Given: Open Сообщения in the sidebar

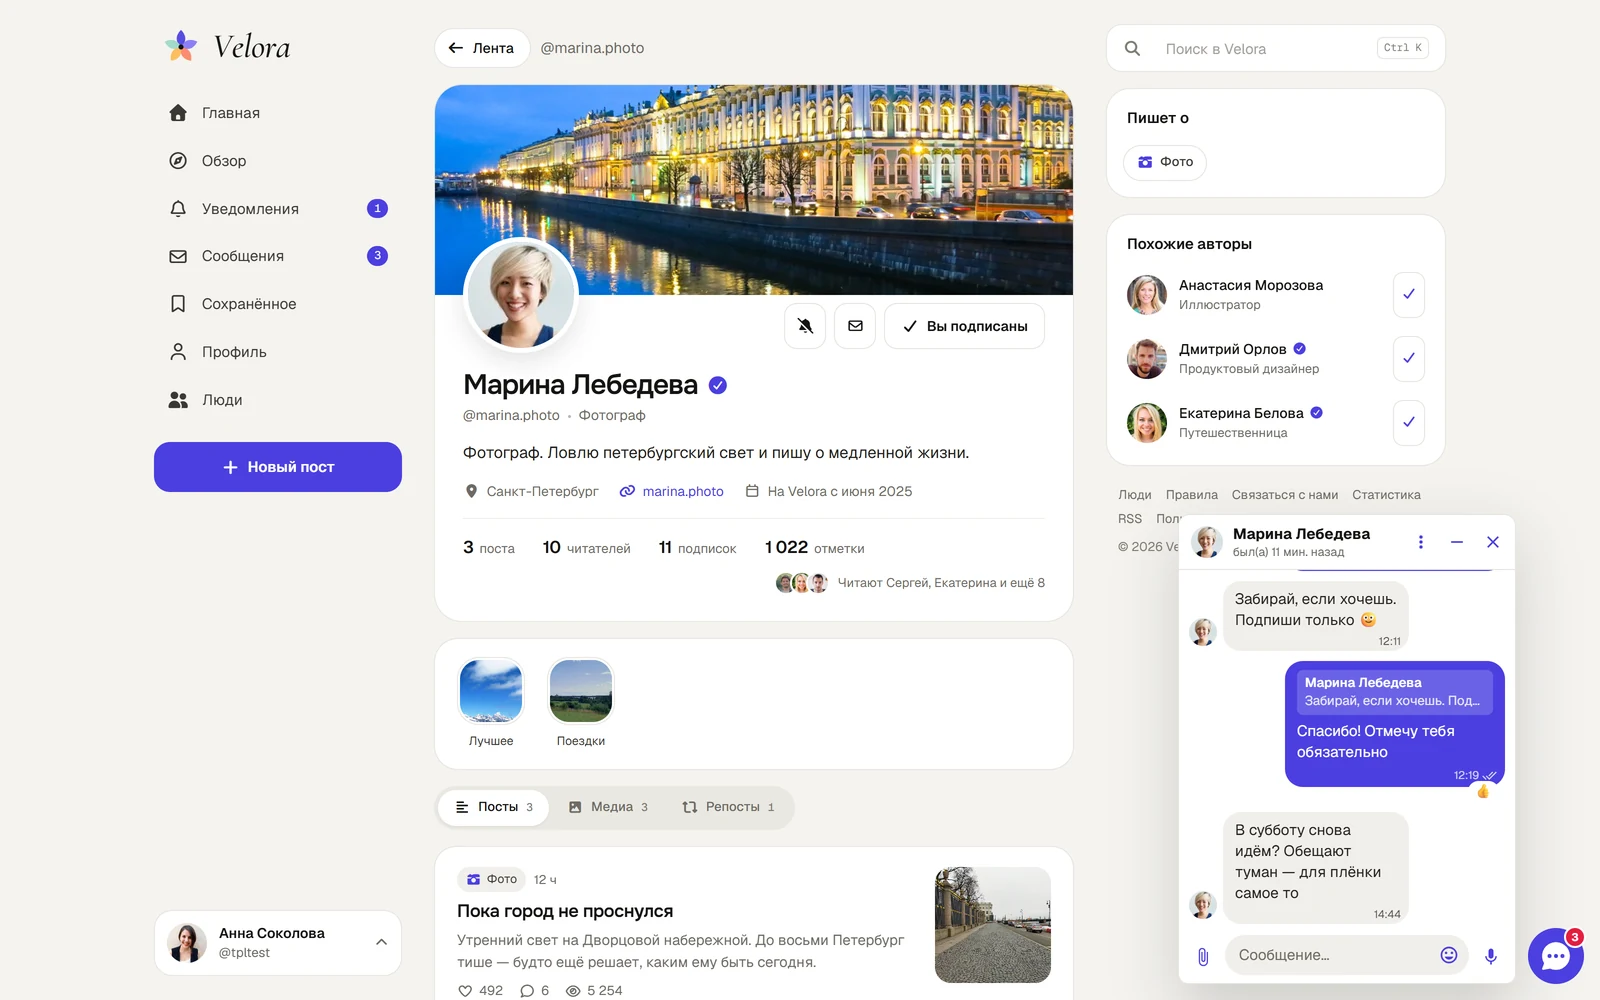Looking at the screenshot, I should pyautogui.click(x=277, y=256).
